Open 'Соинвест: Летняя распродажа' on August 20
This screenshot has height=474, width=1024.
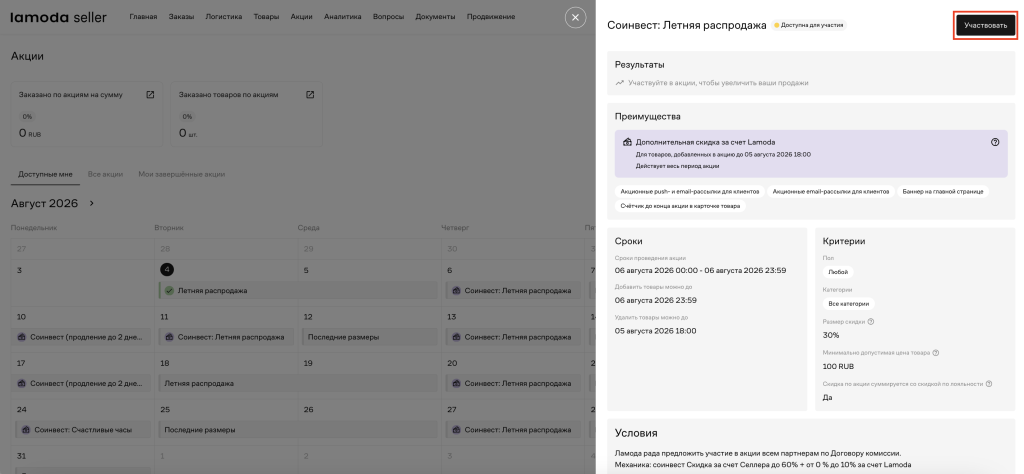[513, 383]
